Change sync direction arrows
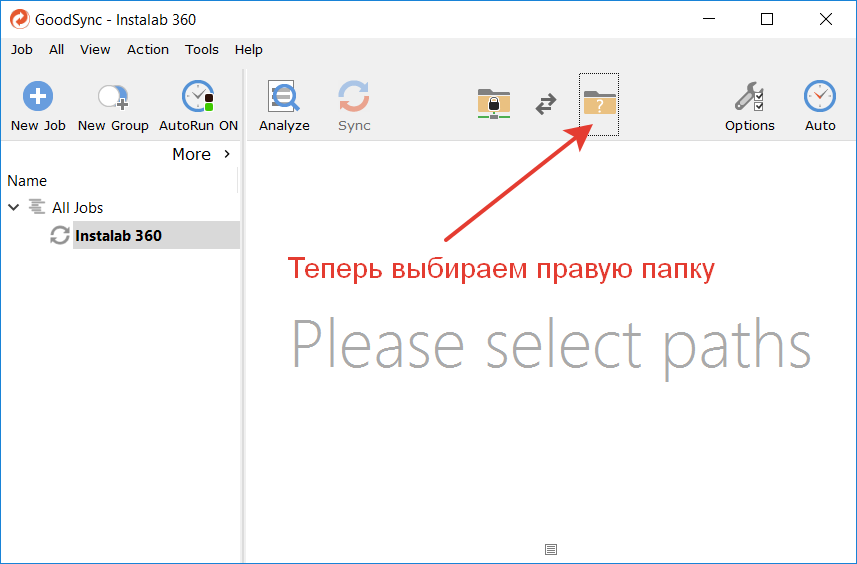 [x=545, y=103]
